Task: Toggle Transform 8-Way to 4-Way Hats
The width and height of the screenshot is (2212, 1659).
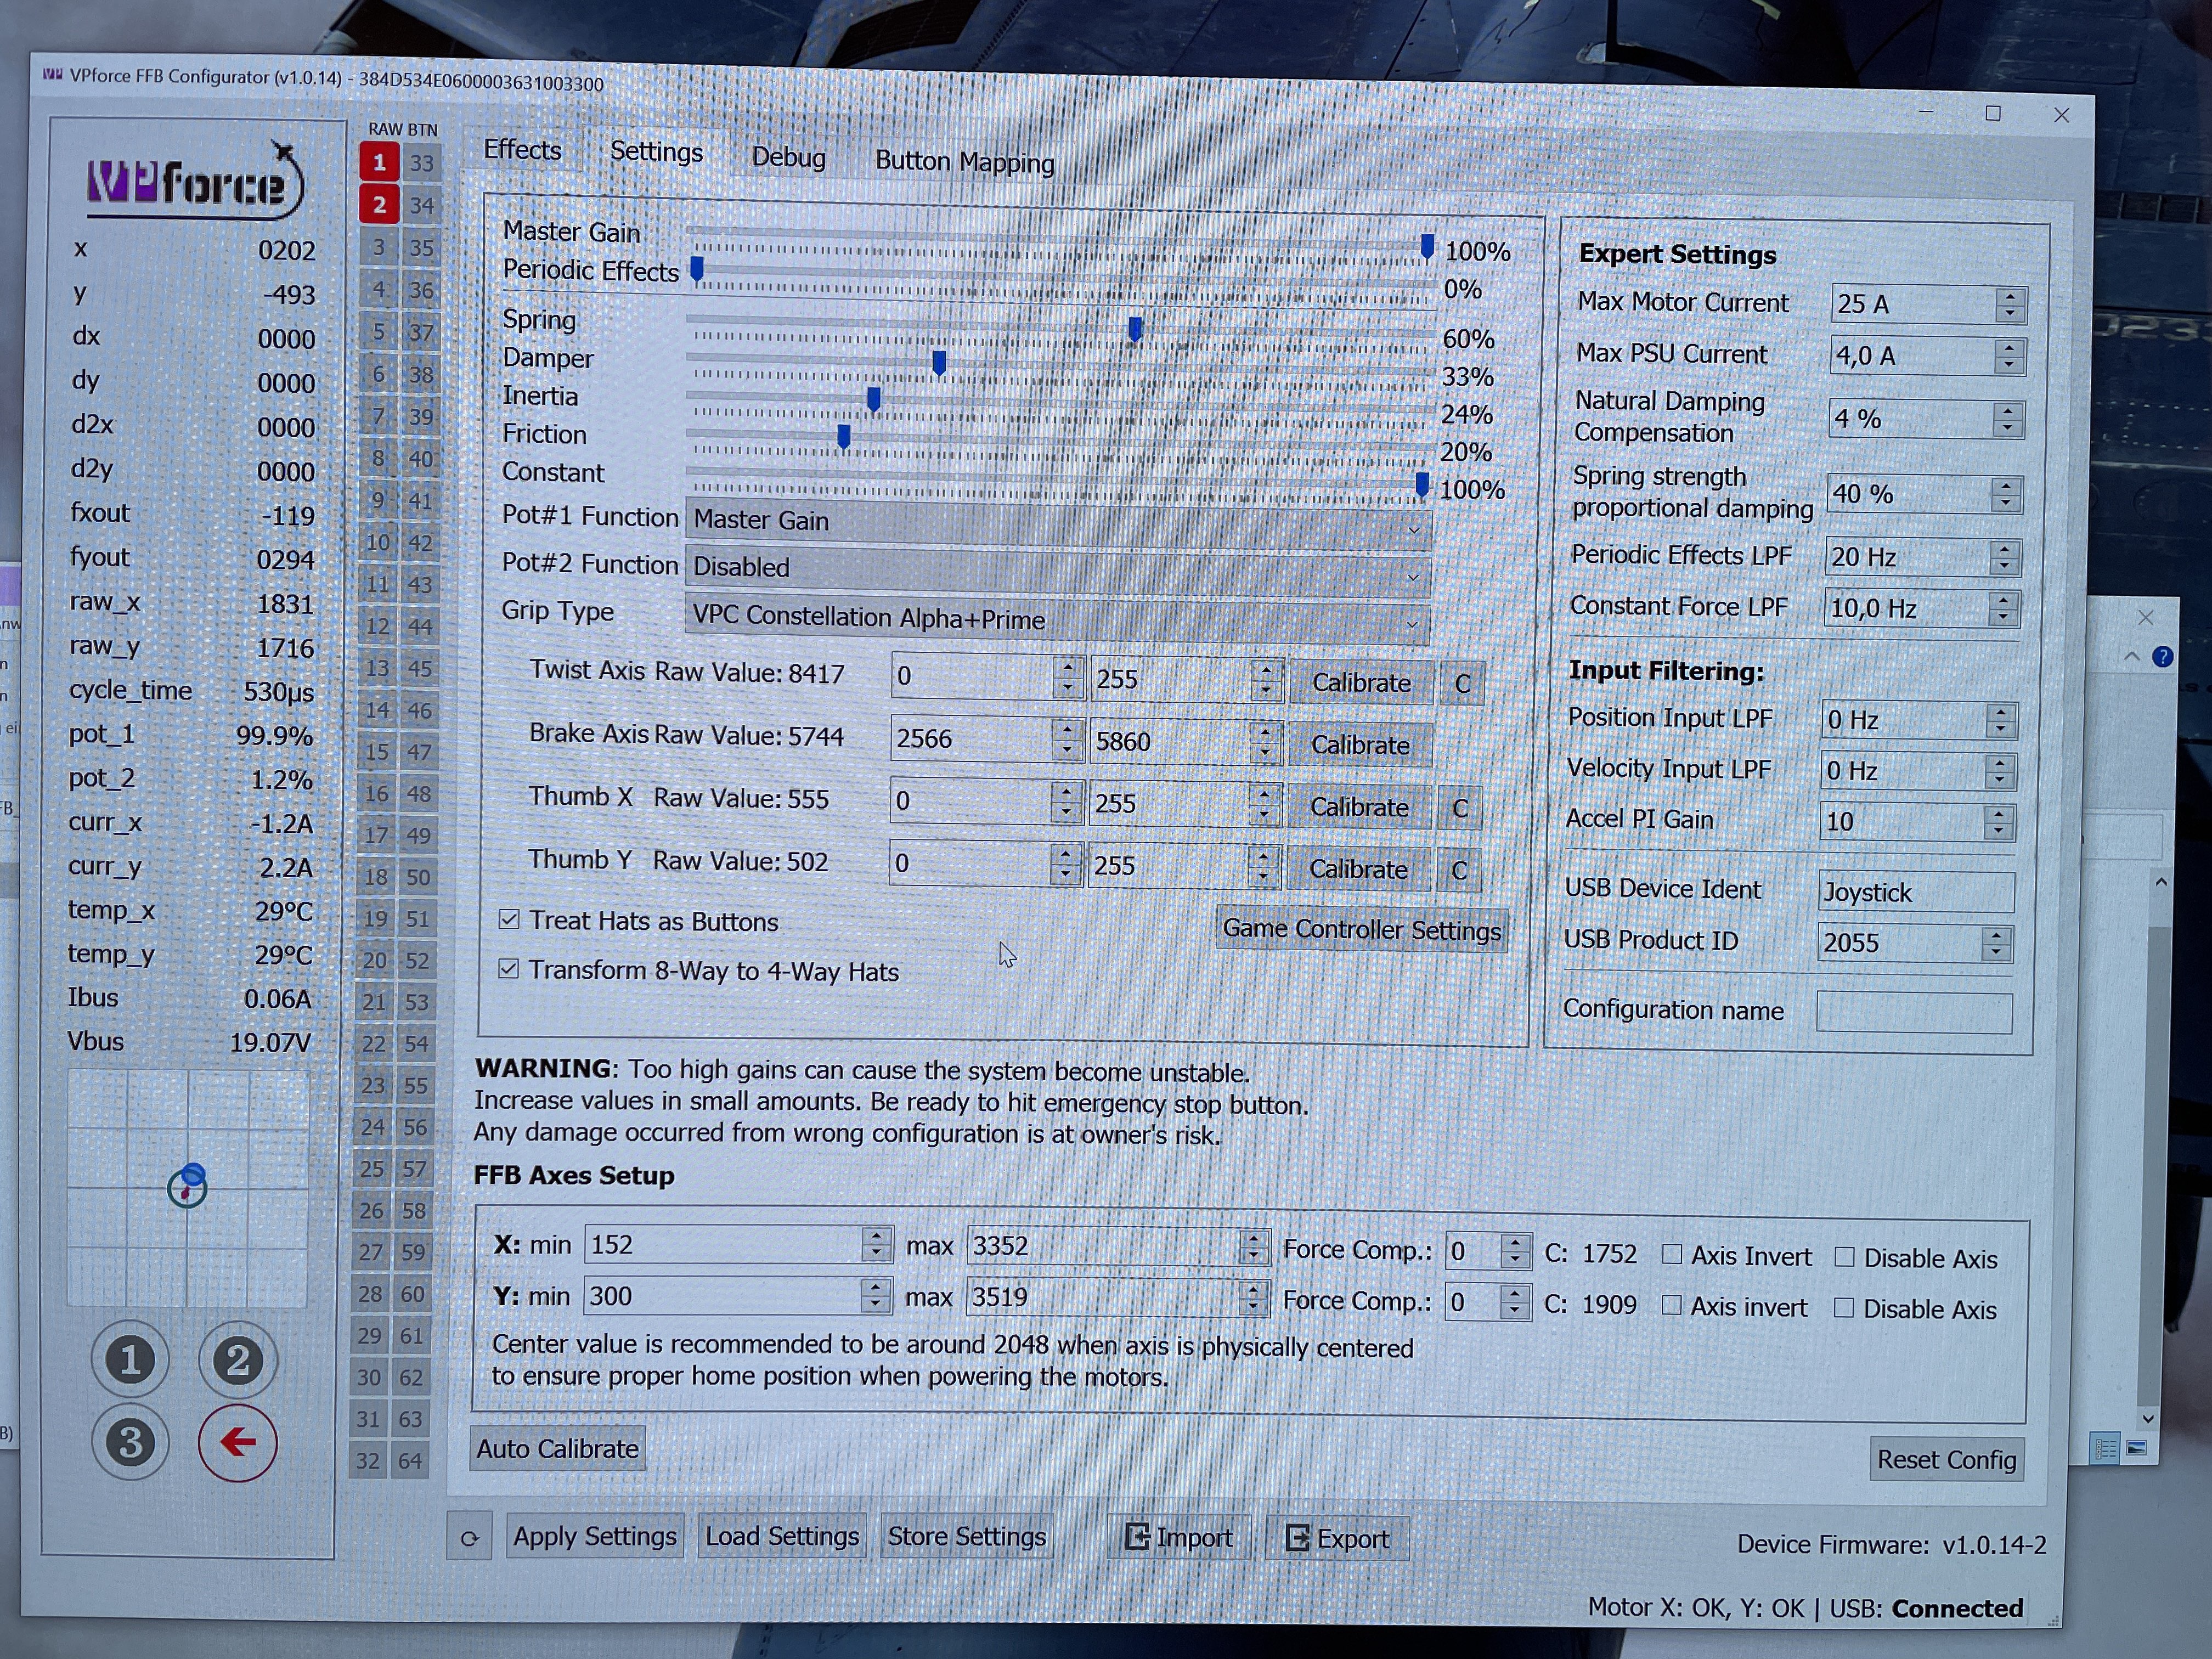Action: click(x=509, y=968)
